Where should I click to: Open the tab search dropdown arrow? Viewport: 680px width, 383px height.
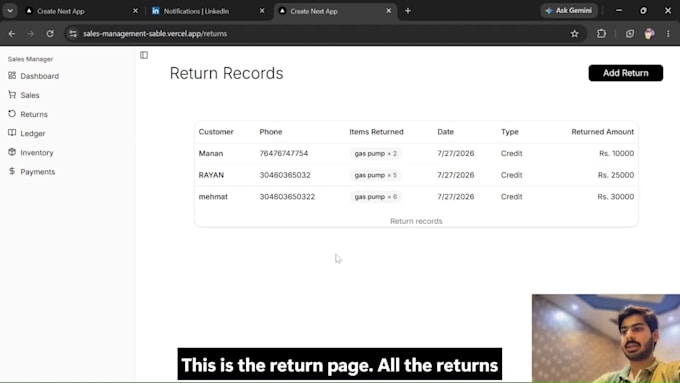(x=10, y=11)
